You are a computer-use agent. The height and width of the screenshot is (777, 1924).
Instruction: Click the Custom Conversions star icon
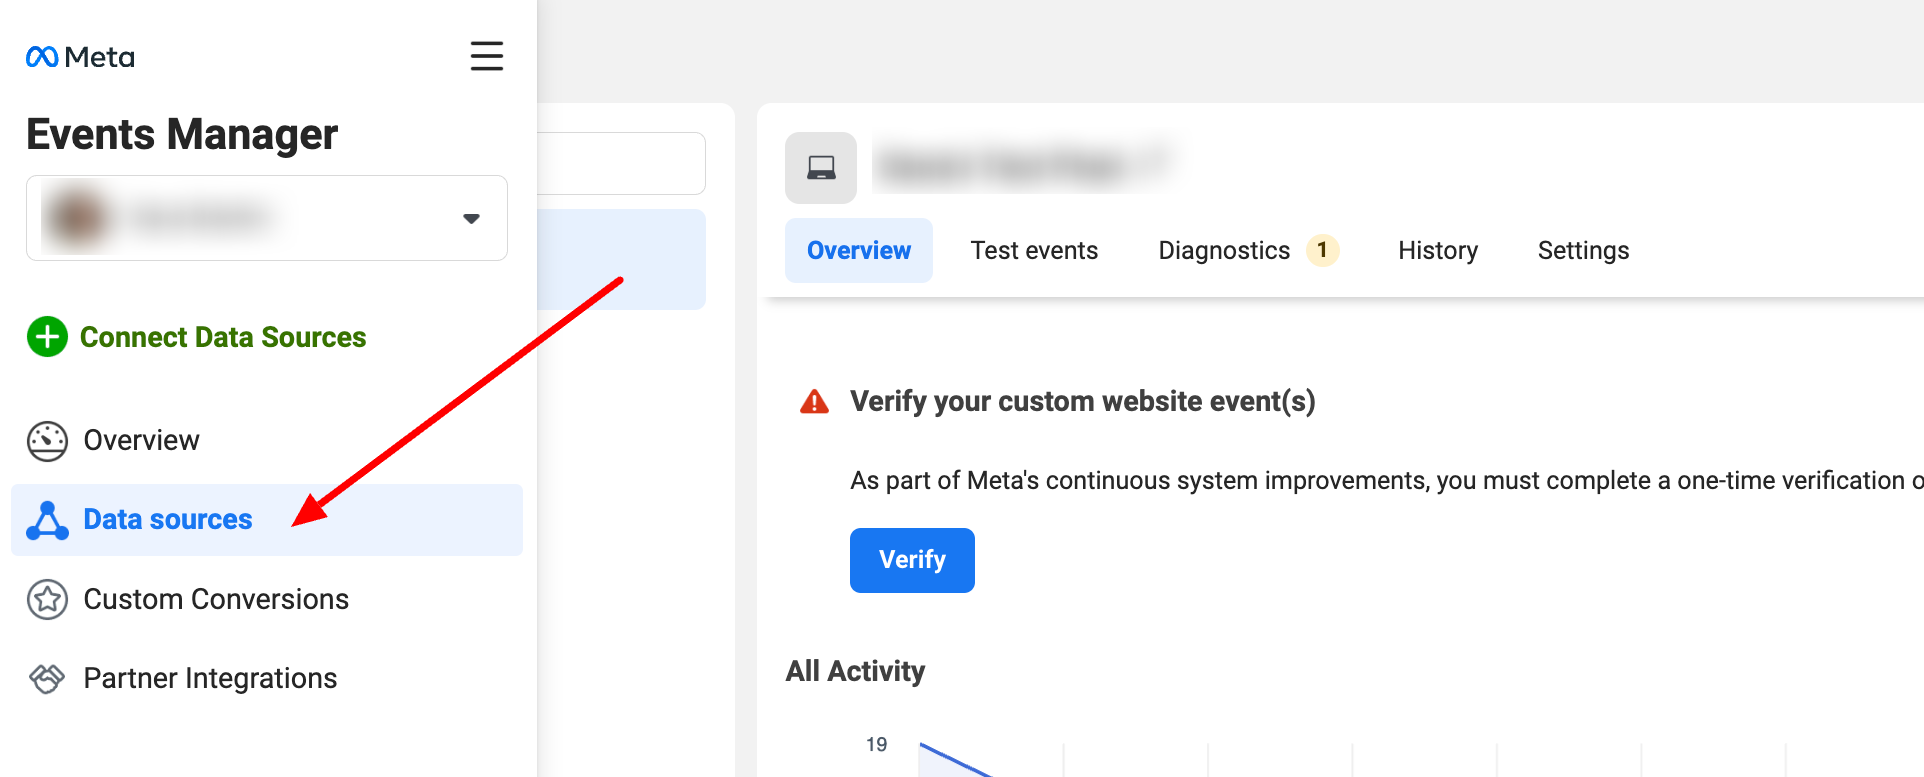click(47, 600)
